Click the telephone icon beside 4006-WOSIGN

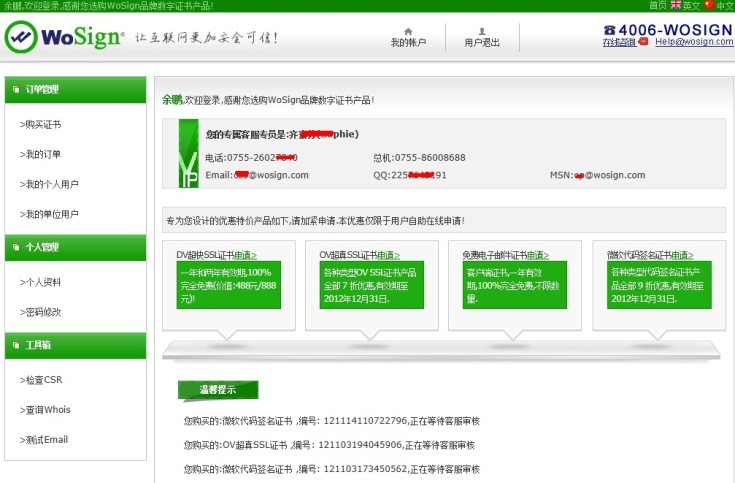(612, 29)
